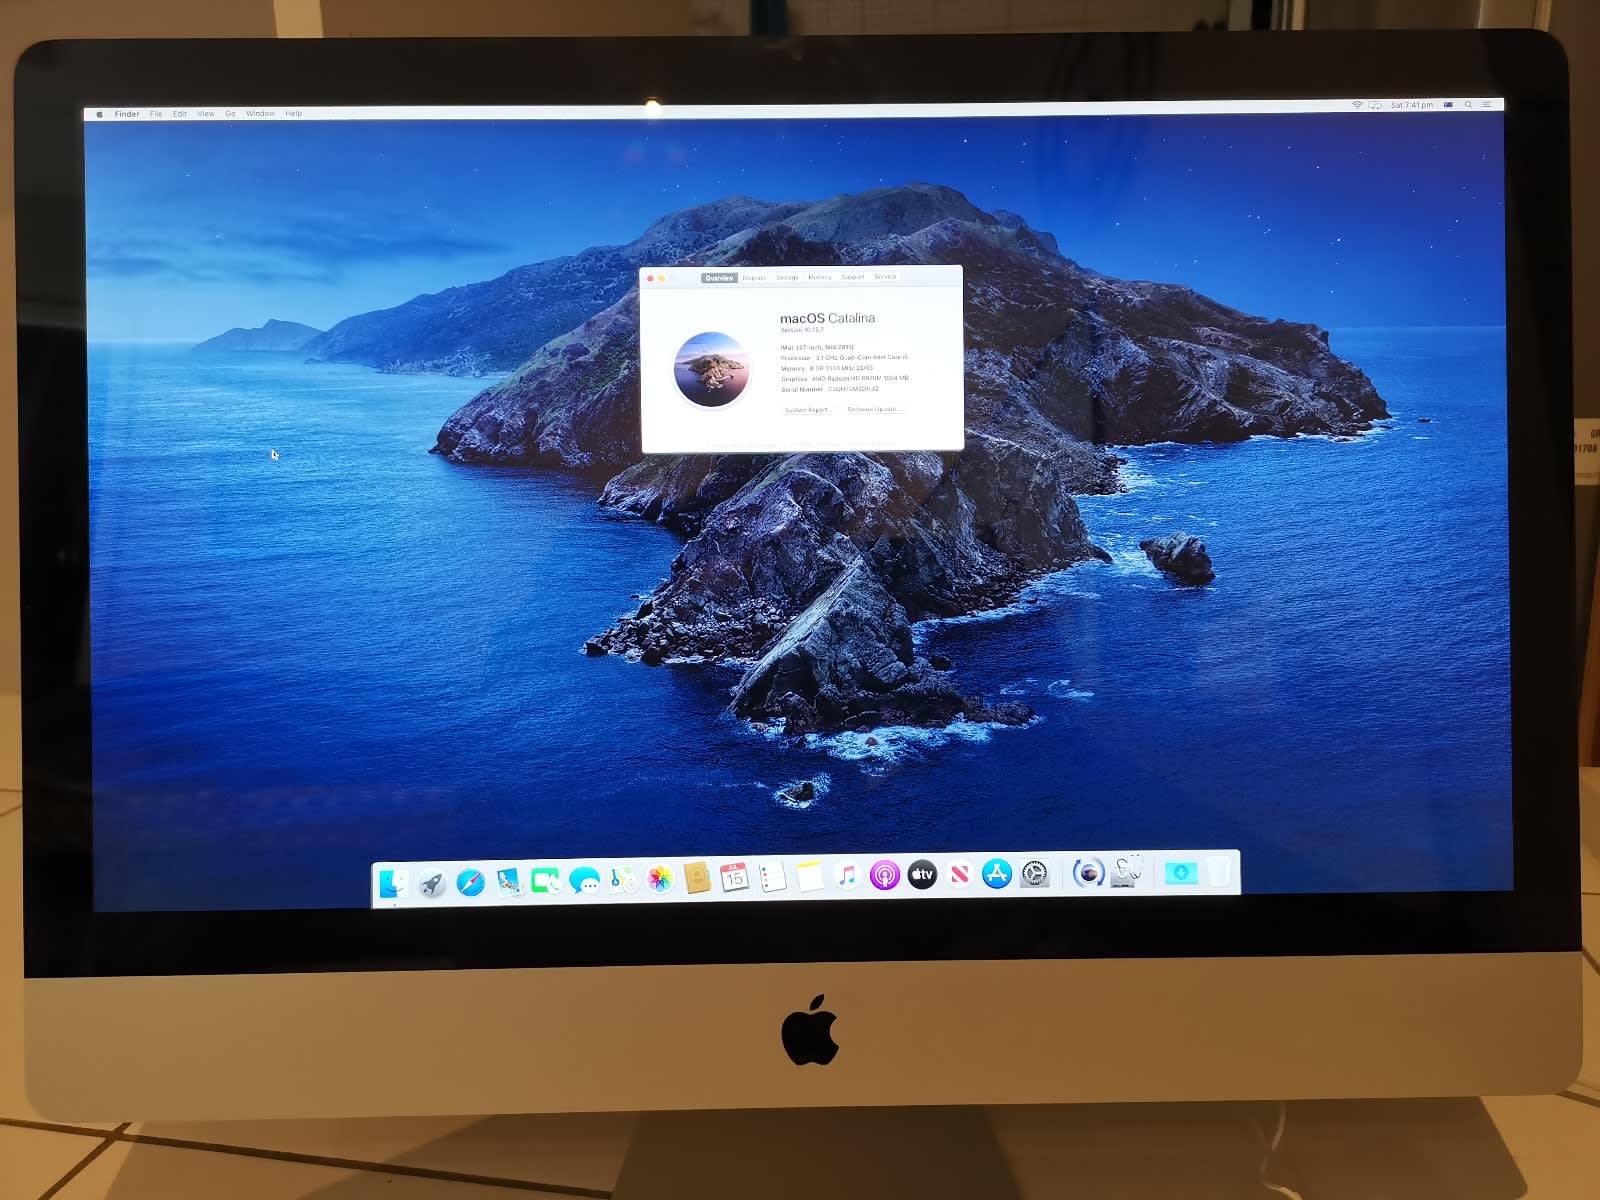Click the macOS Catalina title text
This screenshot has height=1200, width=1600.
point(827,318)
